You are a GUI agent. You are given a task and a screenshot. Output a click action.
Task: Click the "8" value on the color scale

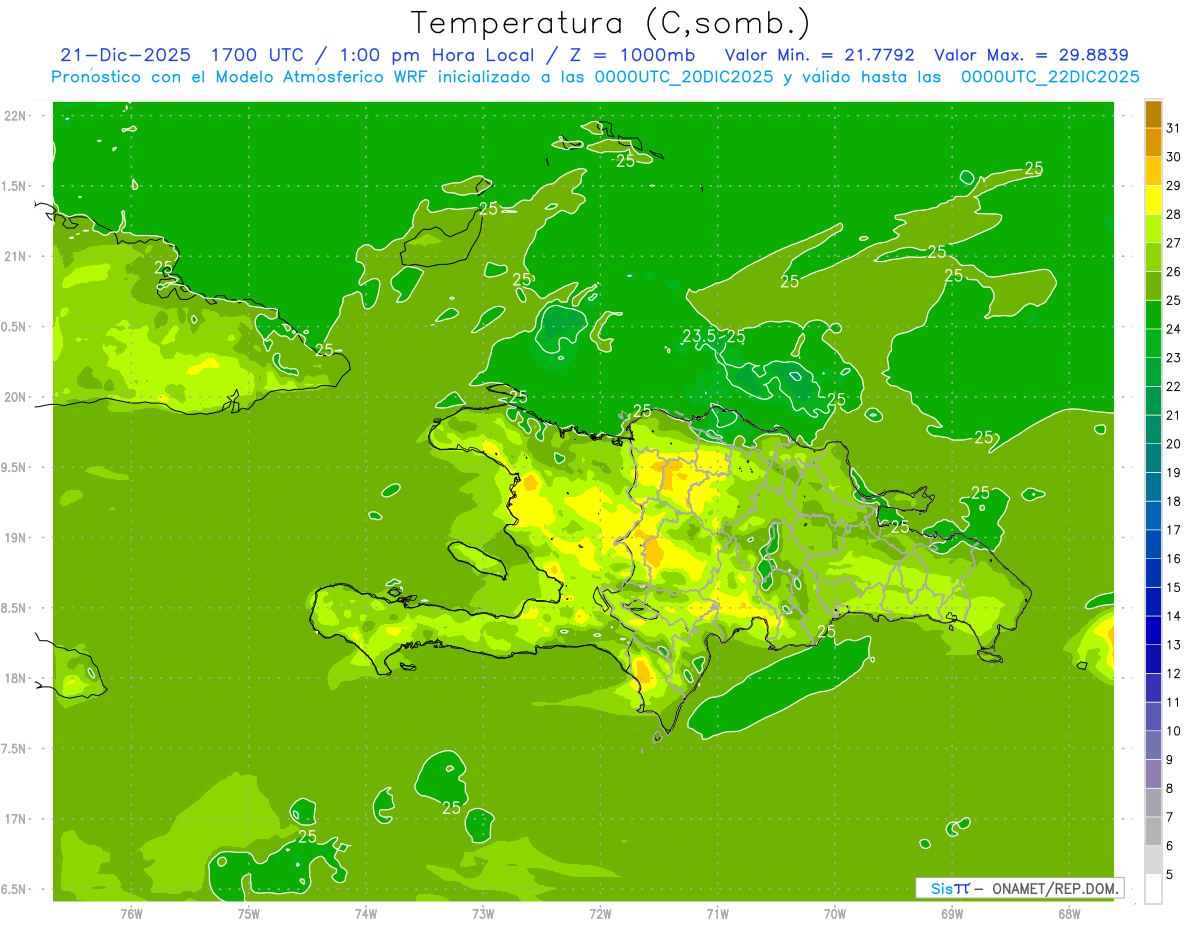[1170, 789]
